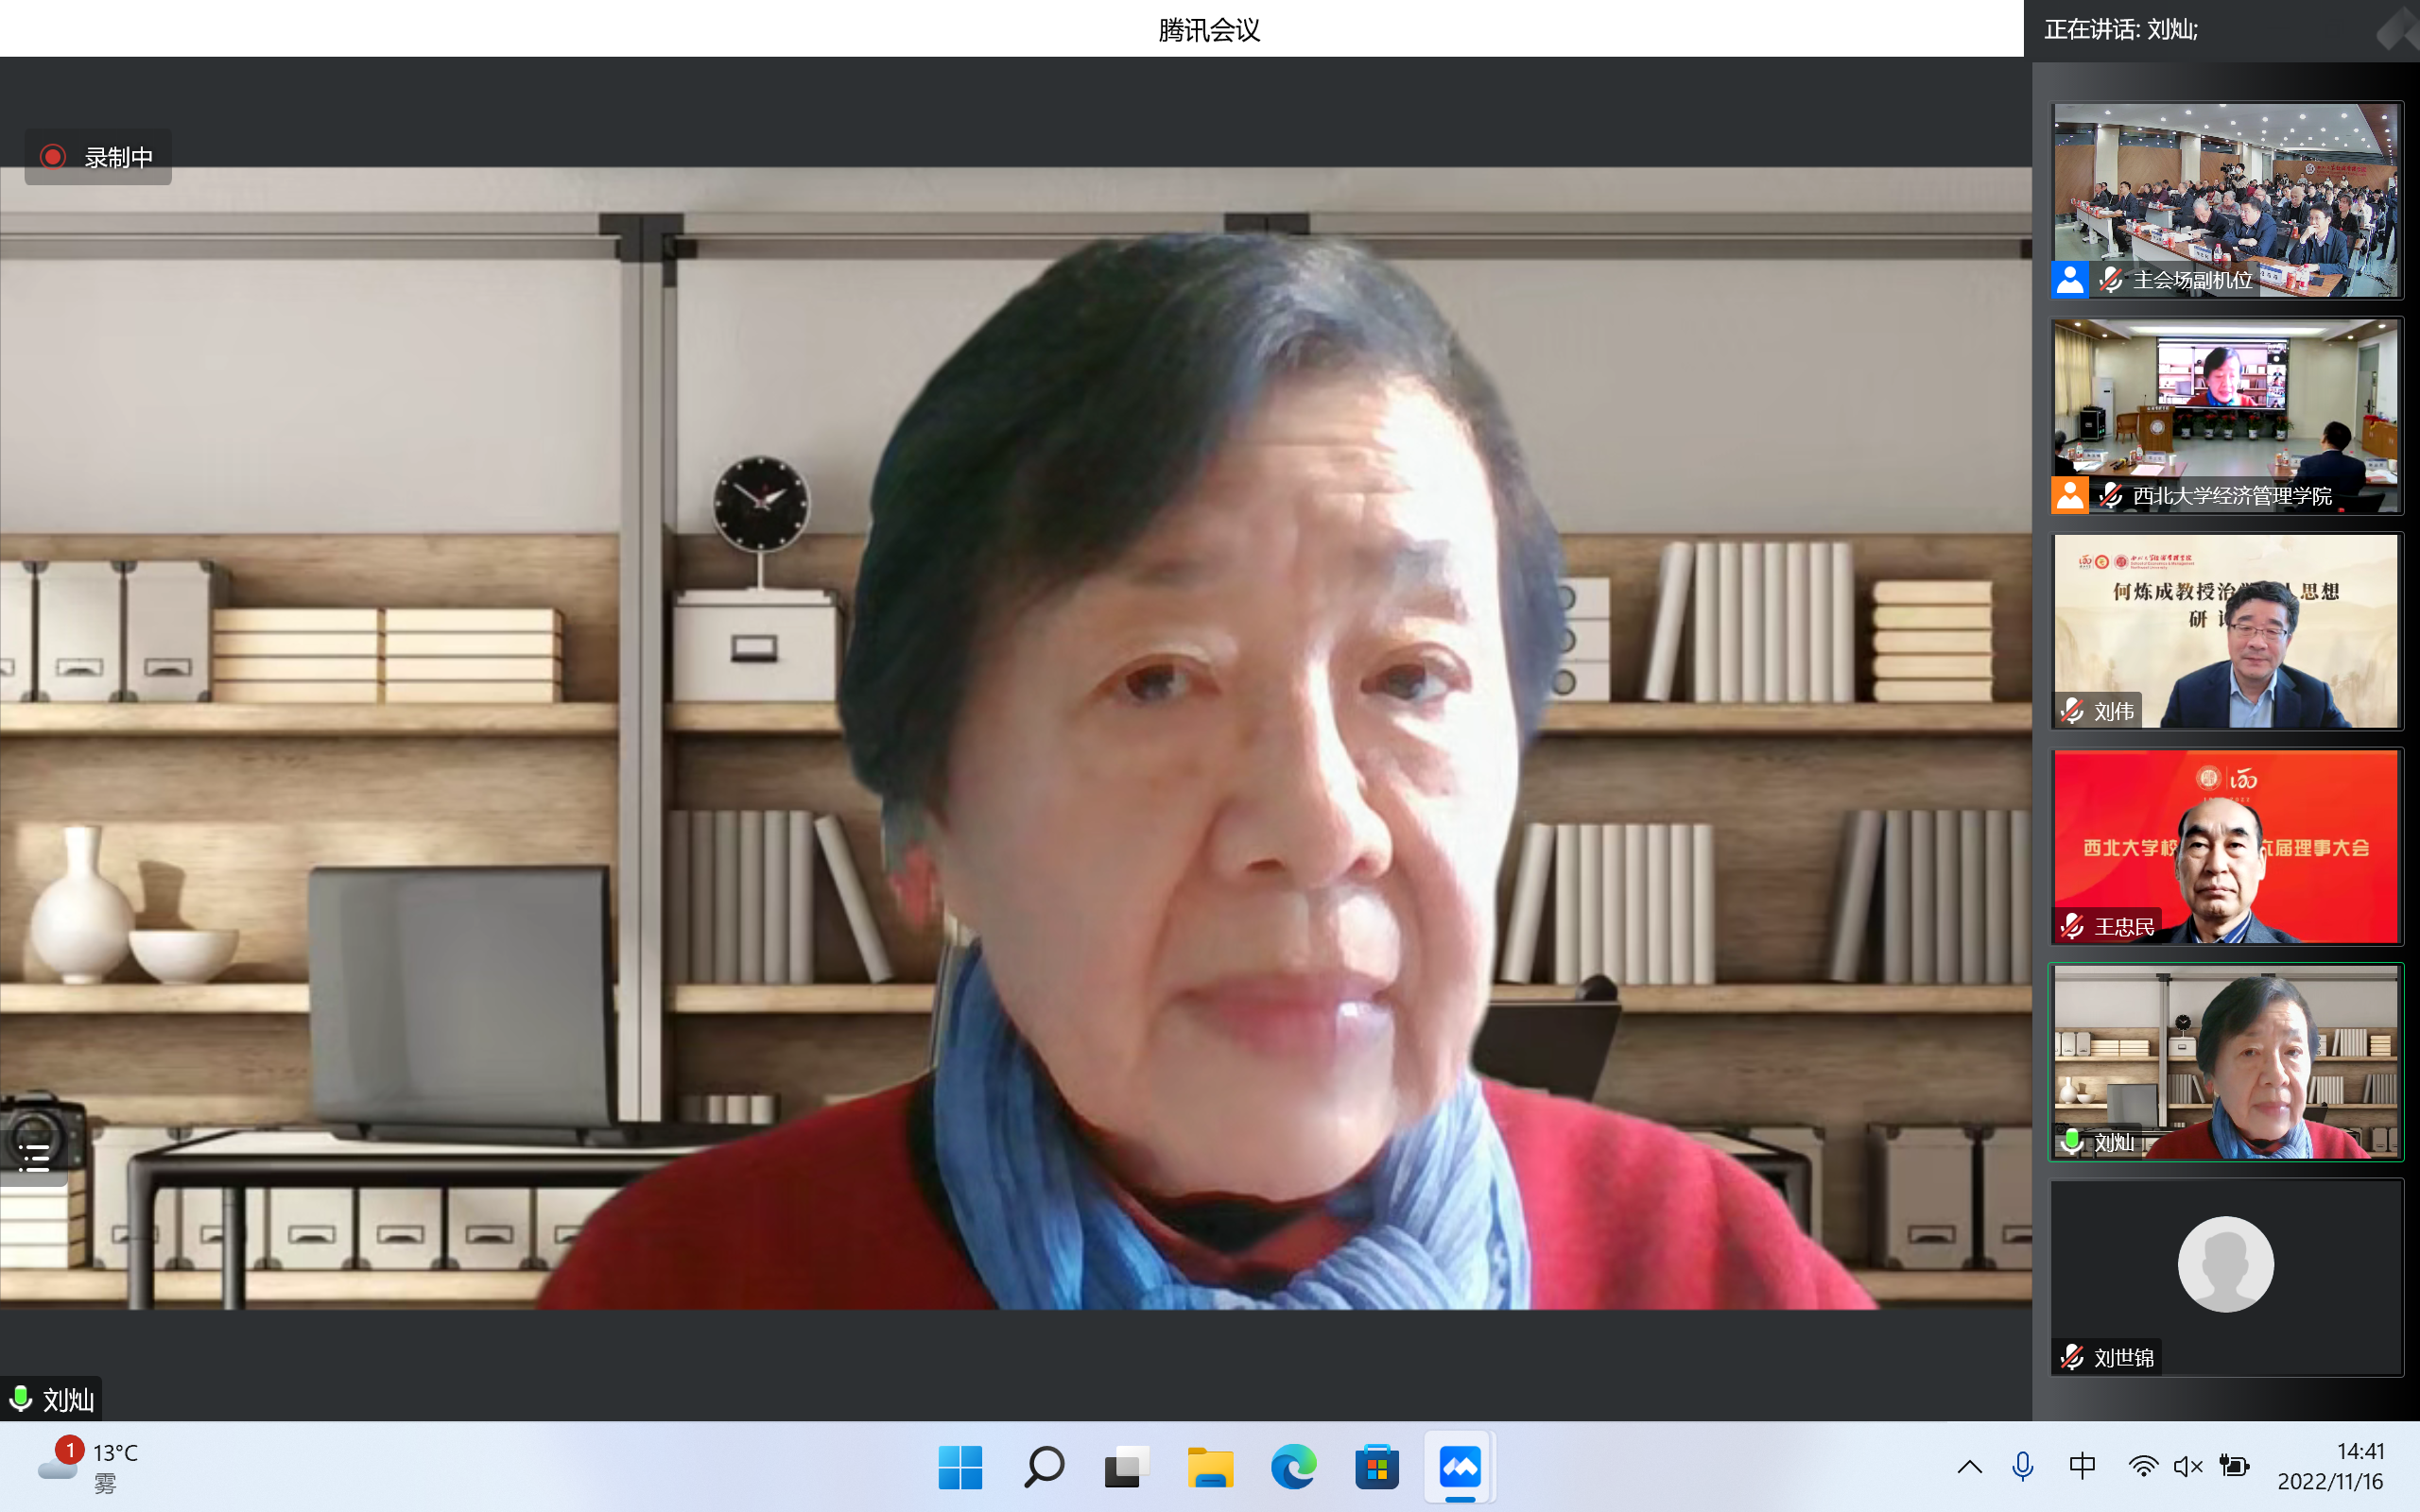Click the muted mic icon beside 刘世锦

[2072, 1357]
